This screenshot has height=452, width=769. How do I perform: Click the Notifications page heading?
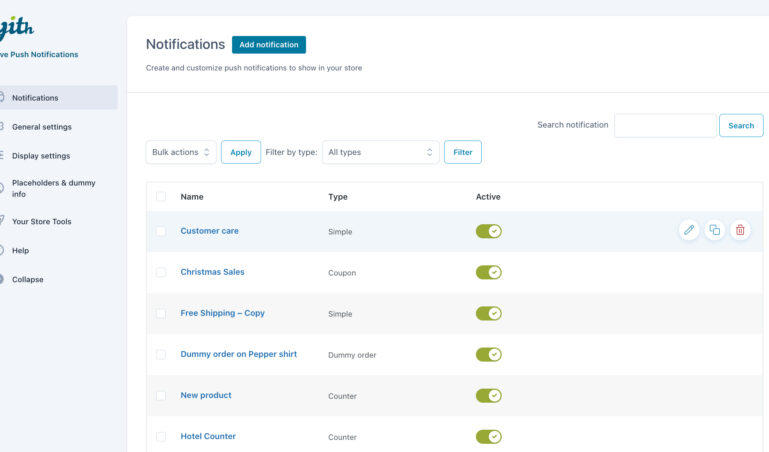185,44
